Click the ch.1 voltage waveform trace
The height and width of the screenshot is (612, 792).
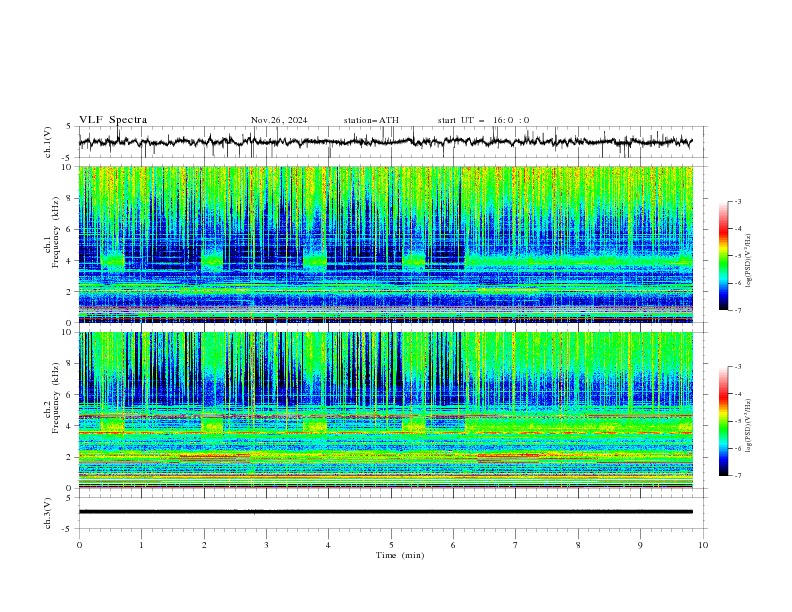tap(385, 142)
